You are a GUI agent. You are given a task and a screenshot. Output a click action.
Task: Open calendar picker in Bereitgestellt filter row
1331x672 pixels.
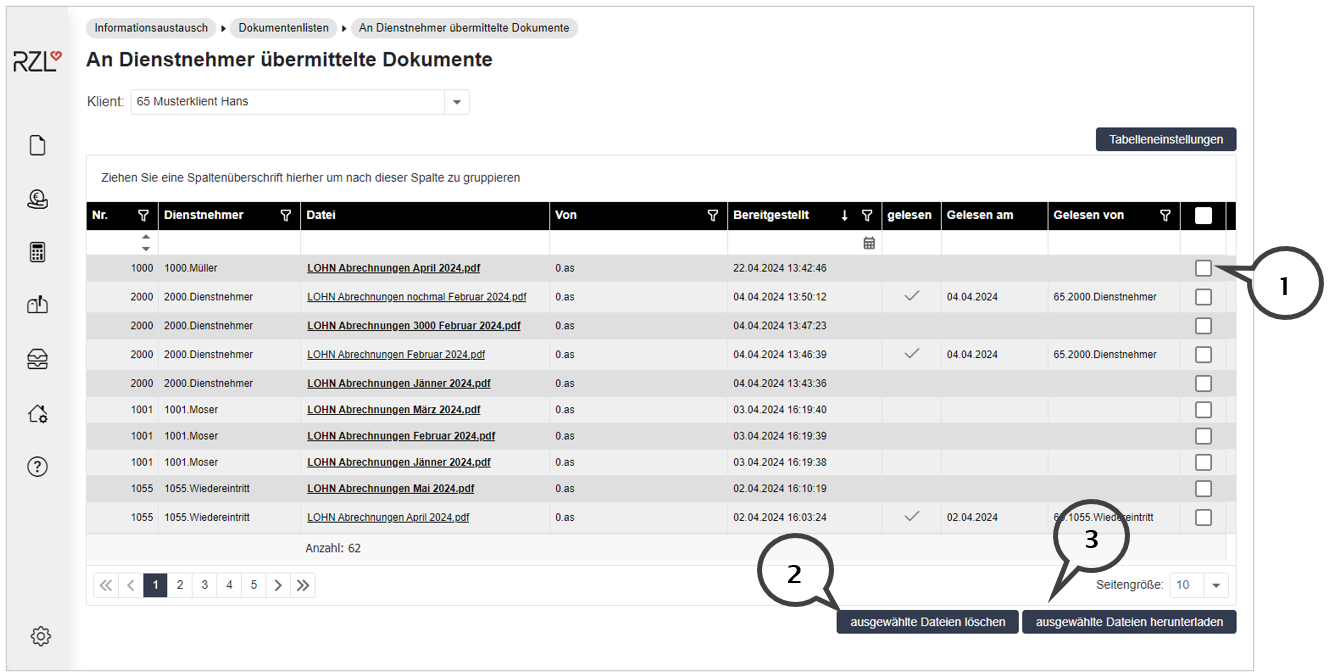click(x=869, y=243)
